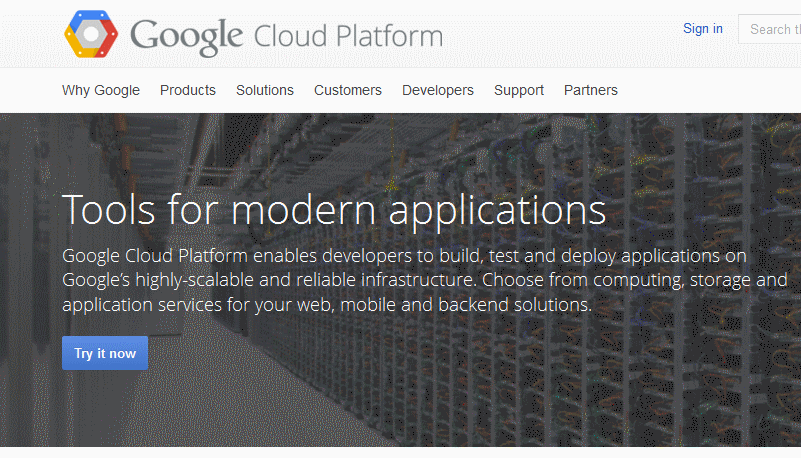This screenshot has width=801, height=458.
Task: Click the Tools for modern applications headline
Action: point(334,210)
